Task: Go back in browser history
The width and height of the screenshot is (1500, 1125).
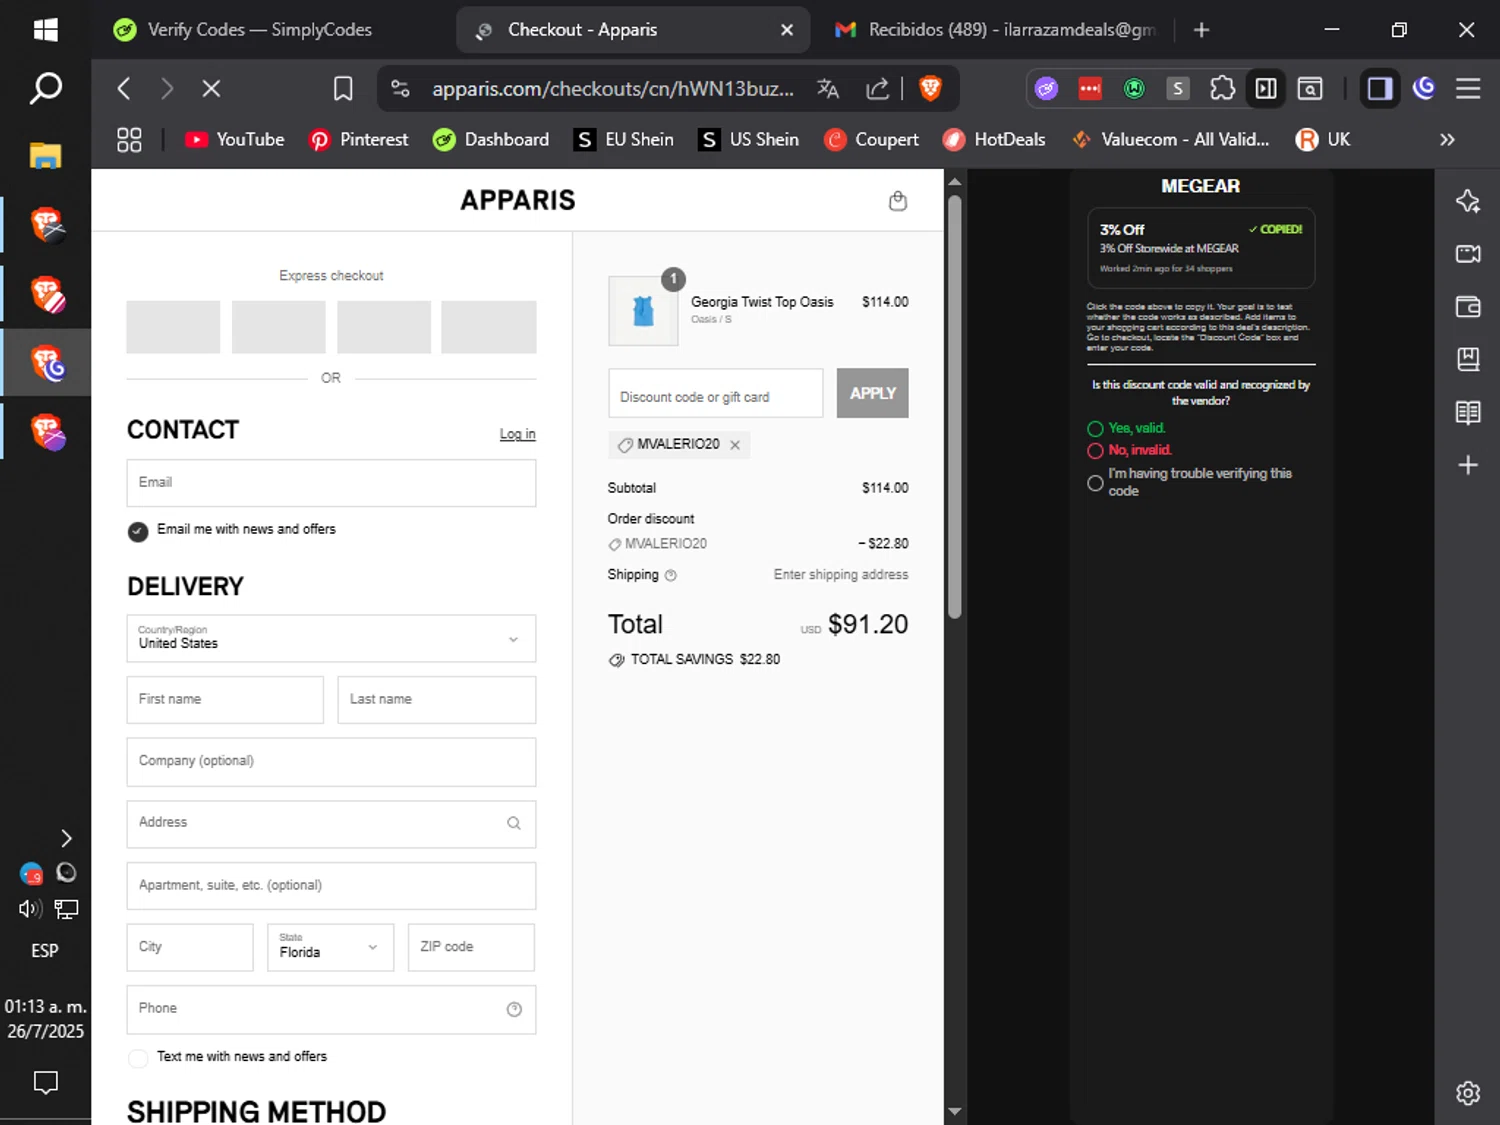Action: (x=124, y=89)
